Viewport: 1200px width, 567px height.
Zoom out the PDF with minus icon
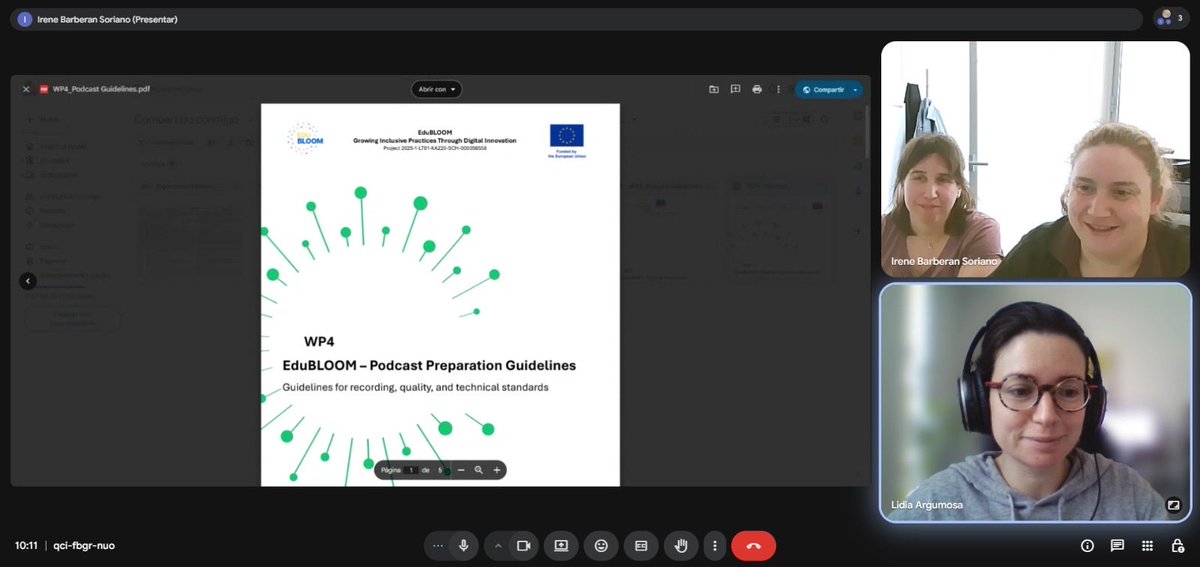point(461,470)
